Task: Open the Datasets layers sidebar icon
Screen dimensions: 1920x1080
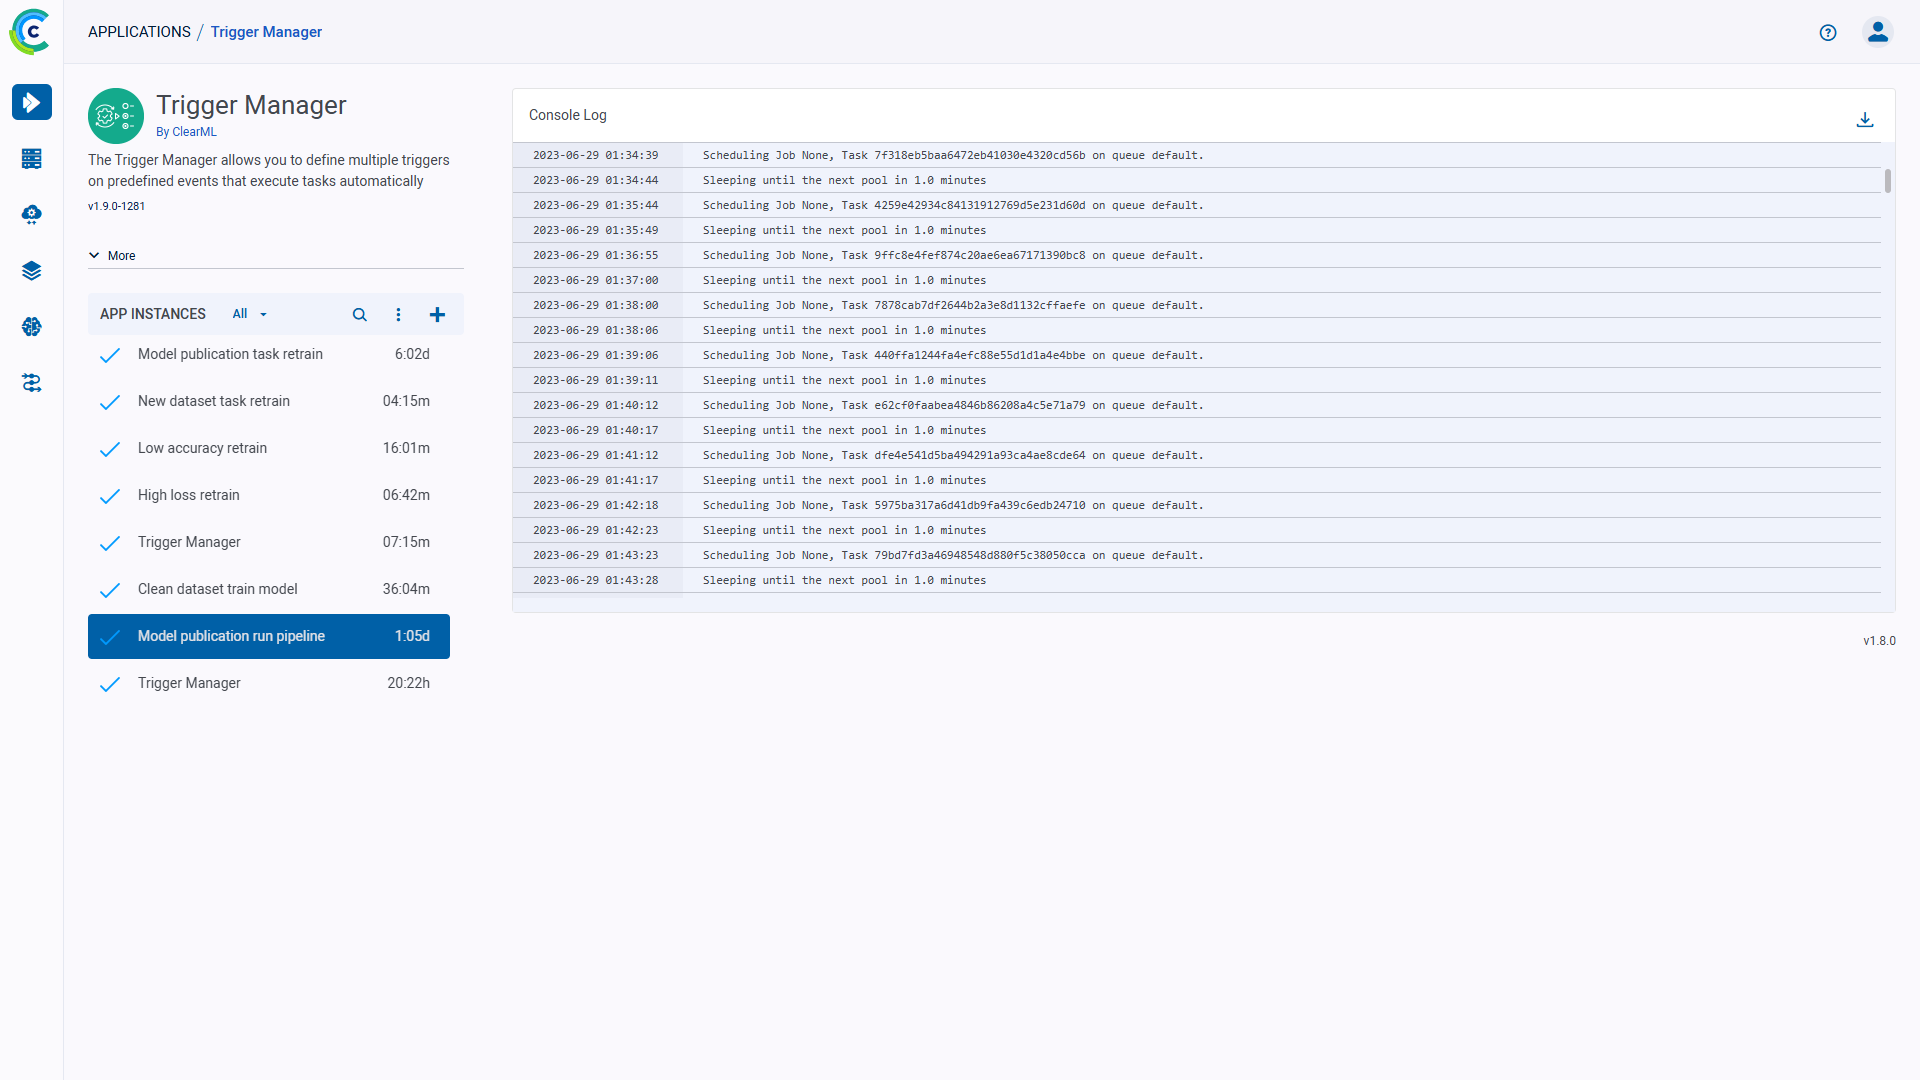Action: pyautogui.click(x=32, y=271)
